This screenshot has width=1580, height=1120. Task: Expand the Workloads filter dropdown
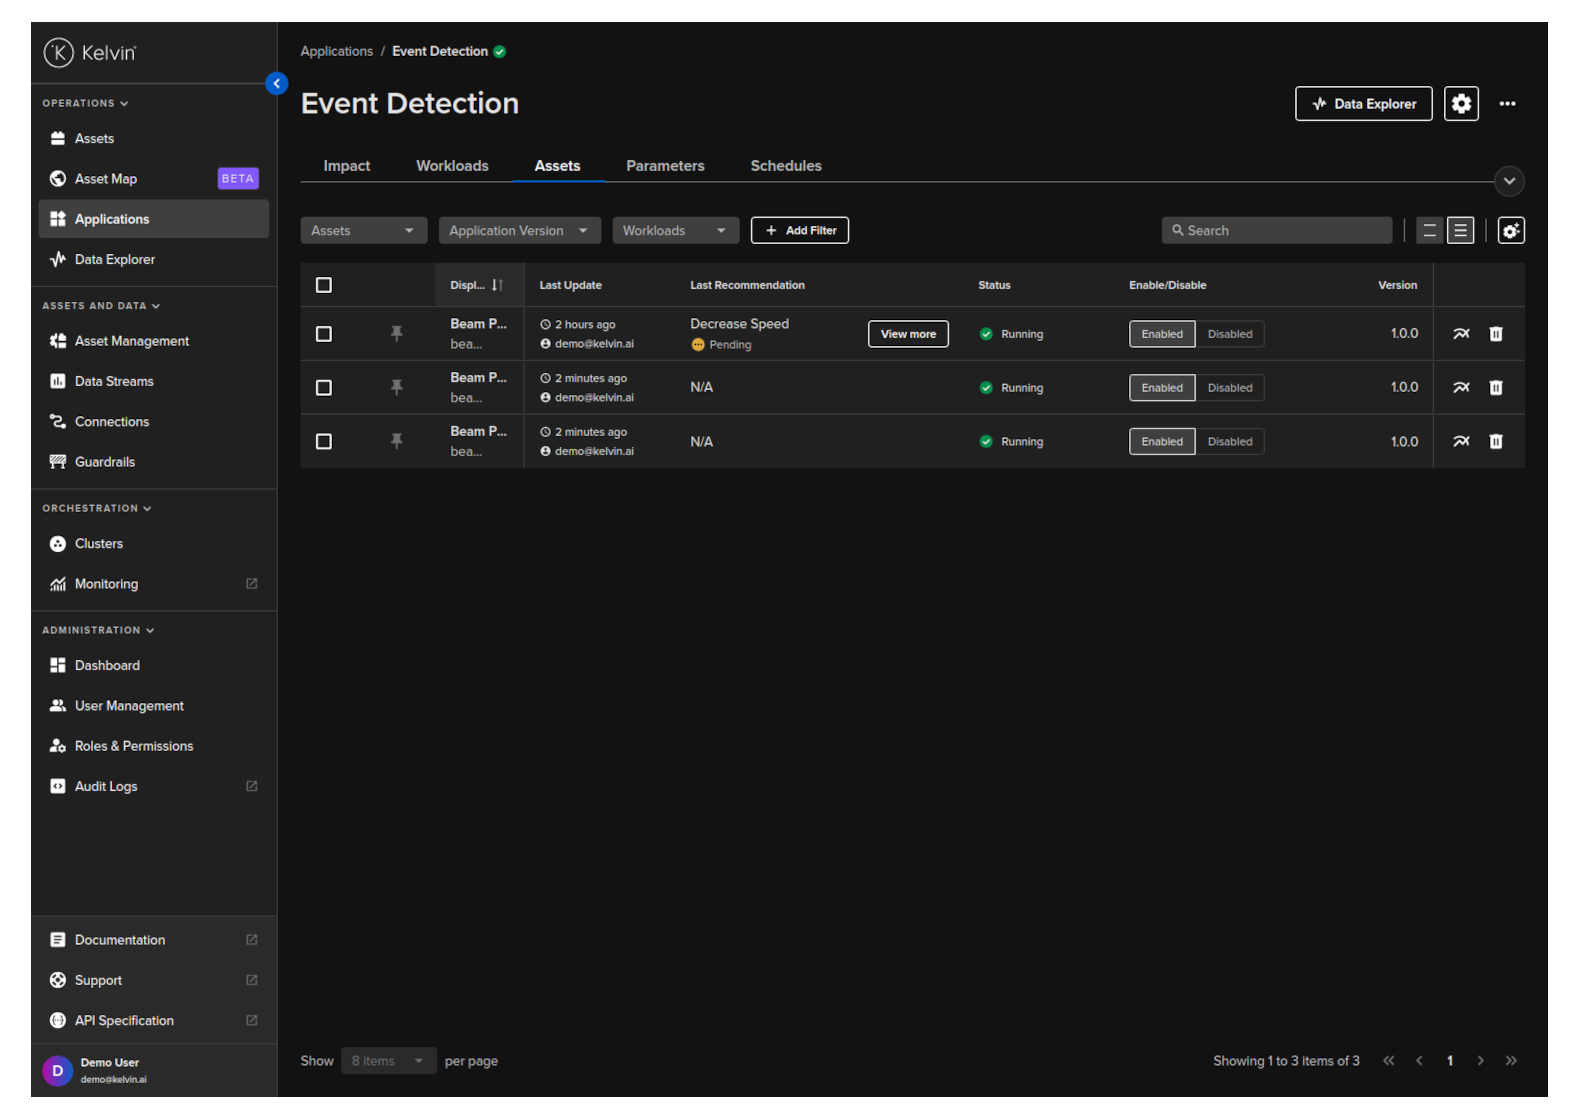(x=675, y=231)
